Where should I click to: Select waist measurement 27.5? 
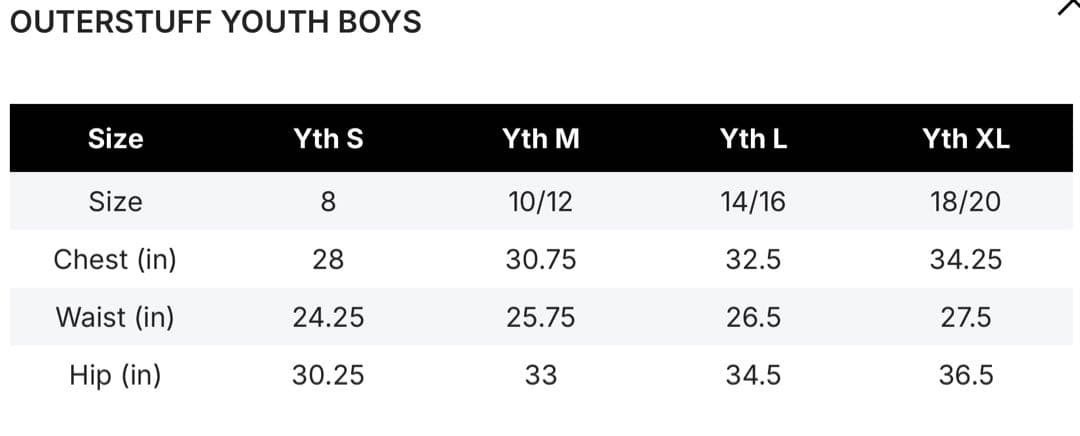coord(966,318)
